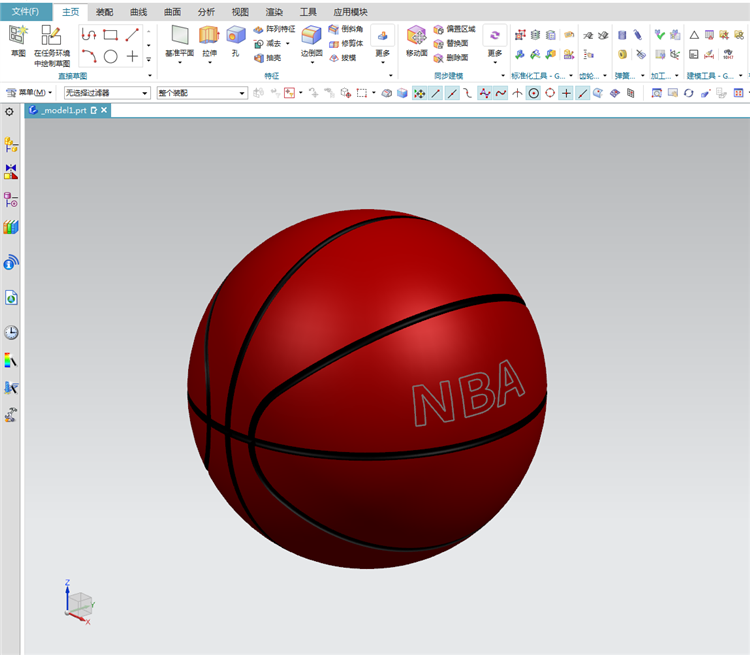Toggle Midpoint snap option
750x655 pixels.
coord(452,93)
